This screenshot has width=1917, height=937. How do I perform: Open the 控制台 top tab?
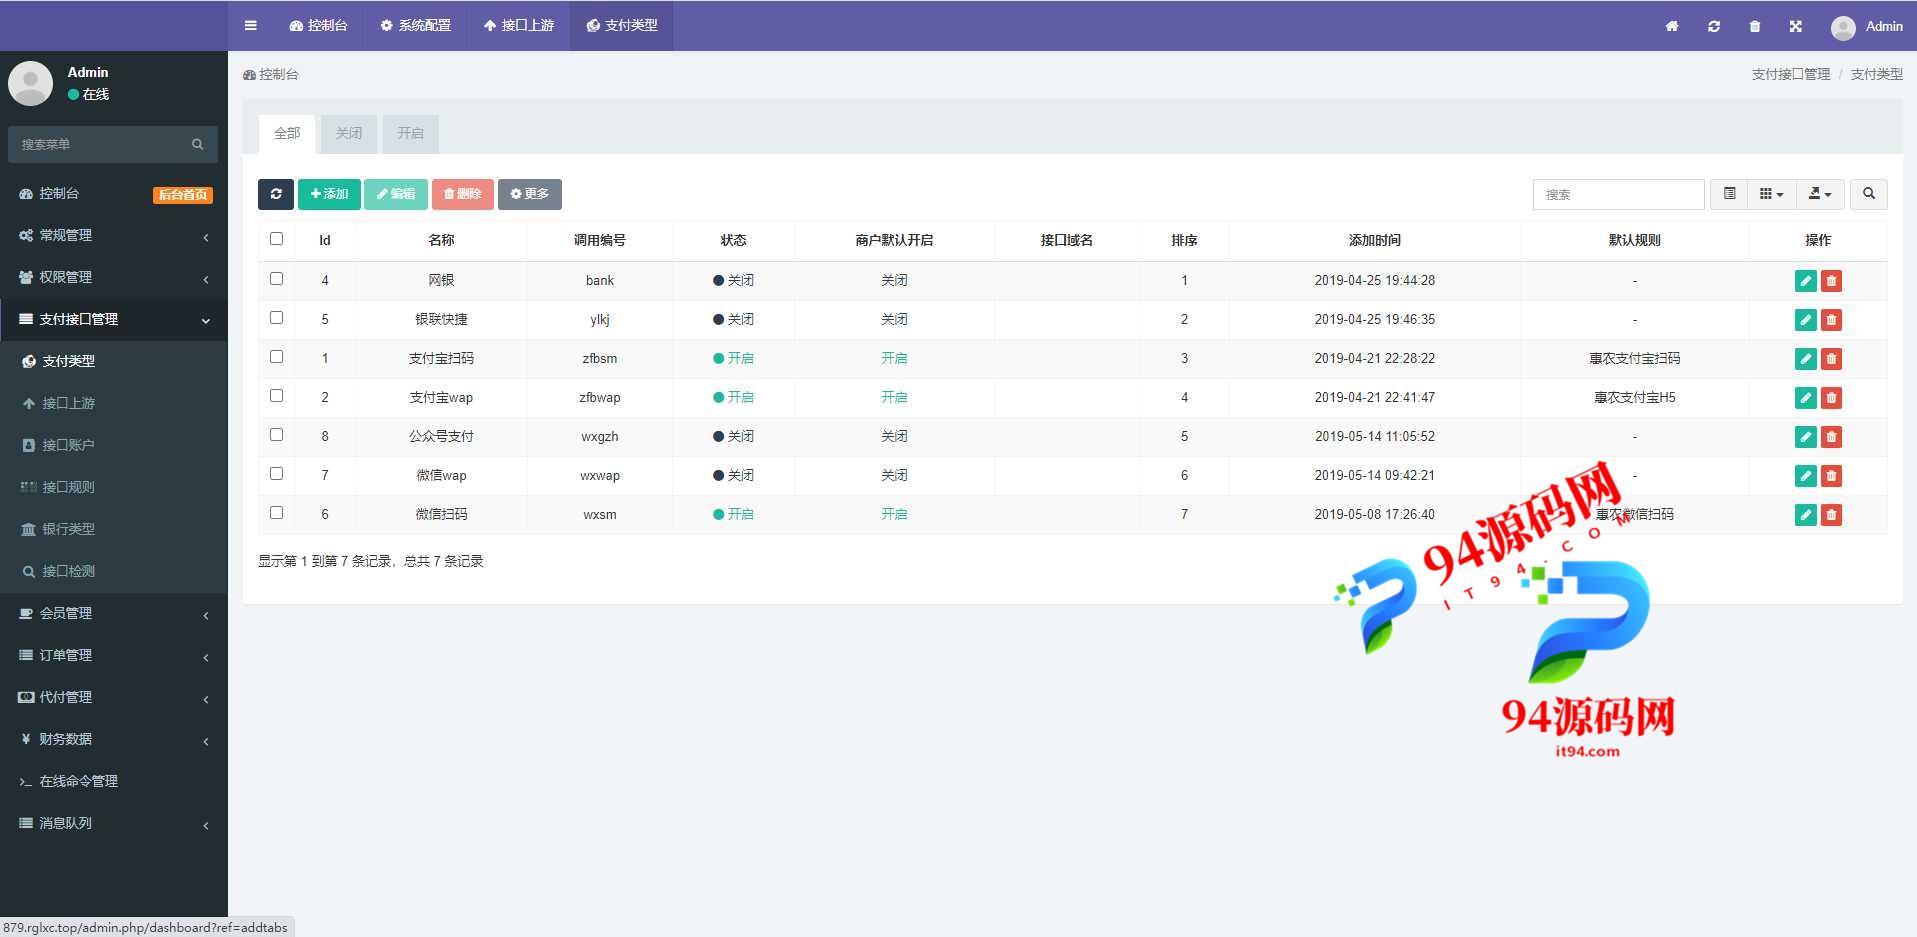(318, 26)
